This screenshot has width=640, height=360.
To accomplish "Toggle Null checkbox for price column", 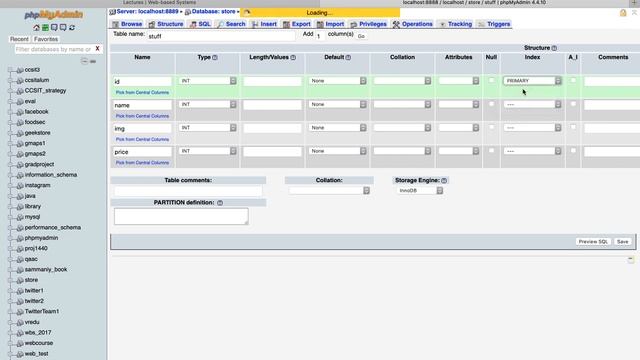I will click(x=491, y=151).
